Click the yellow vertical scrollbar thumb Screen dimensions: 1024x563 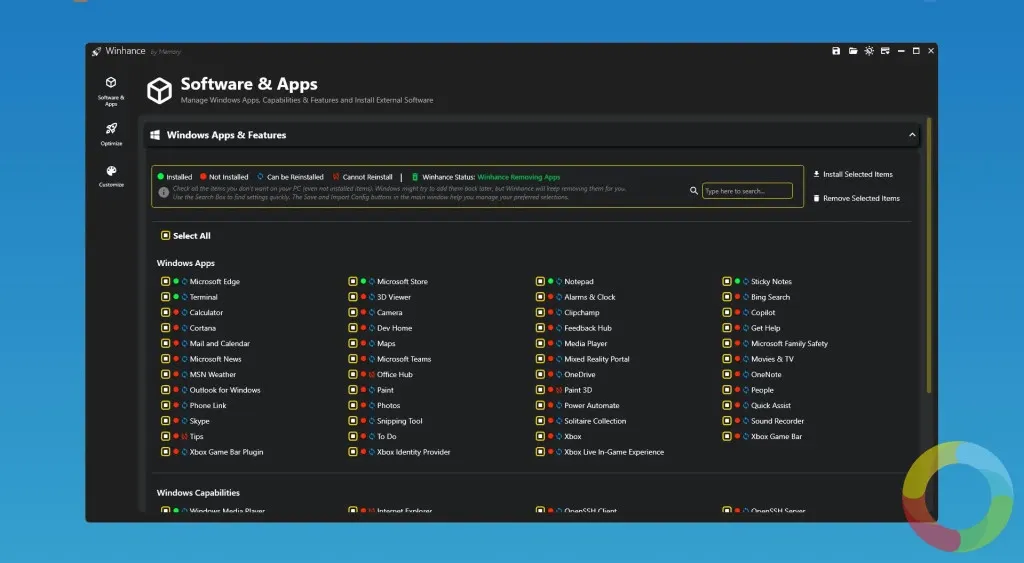929,255
